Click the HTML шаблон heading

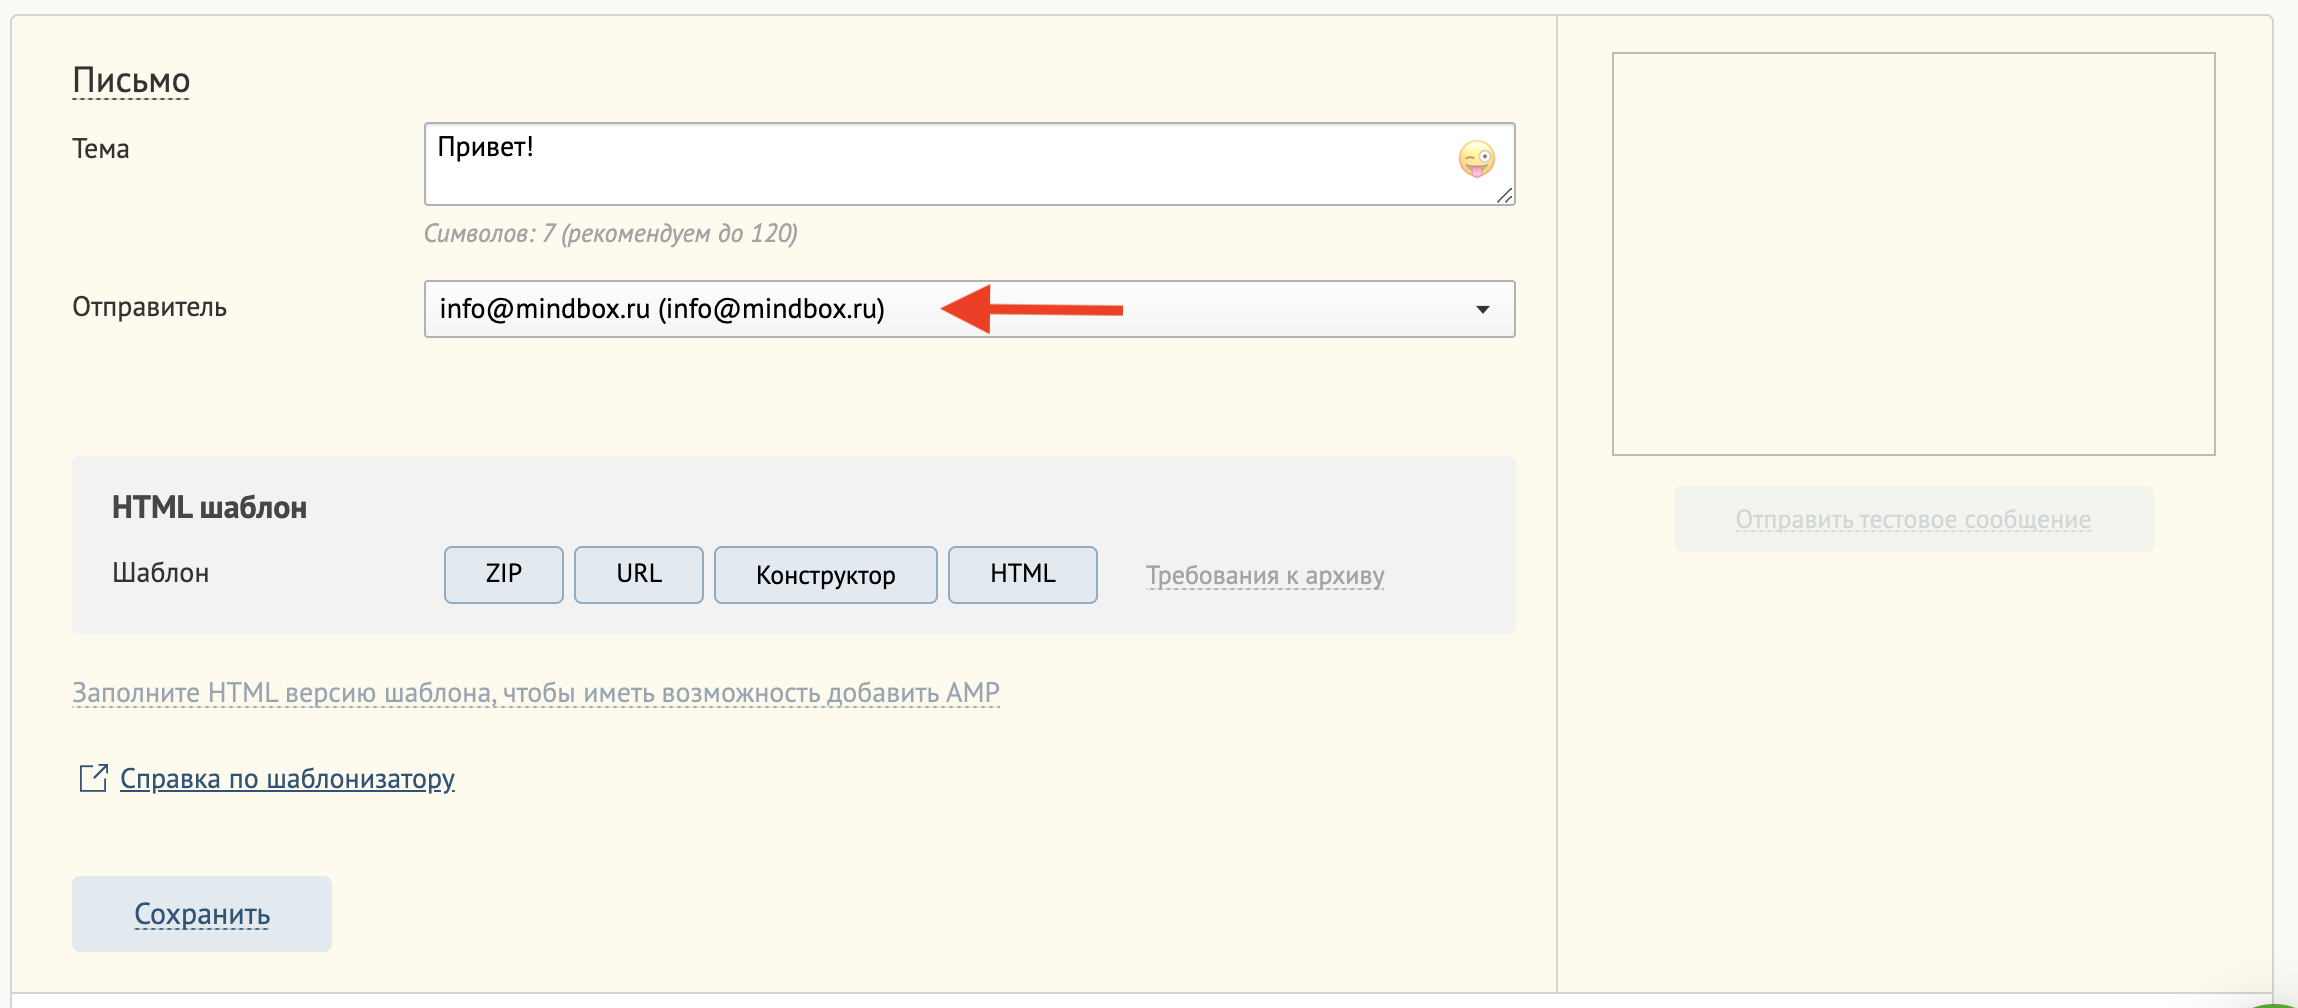point(209,507)
